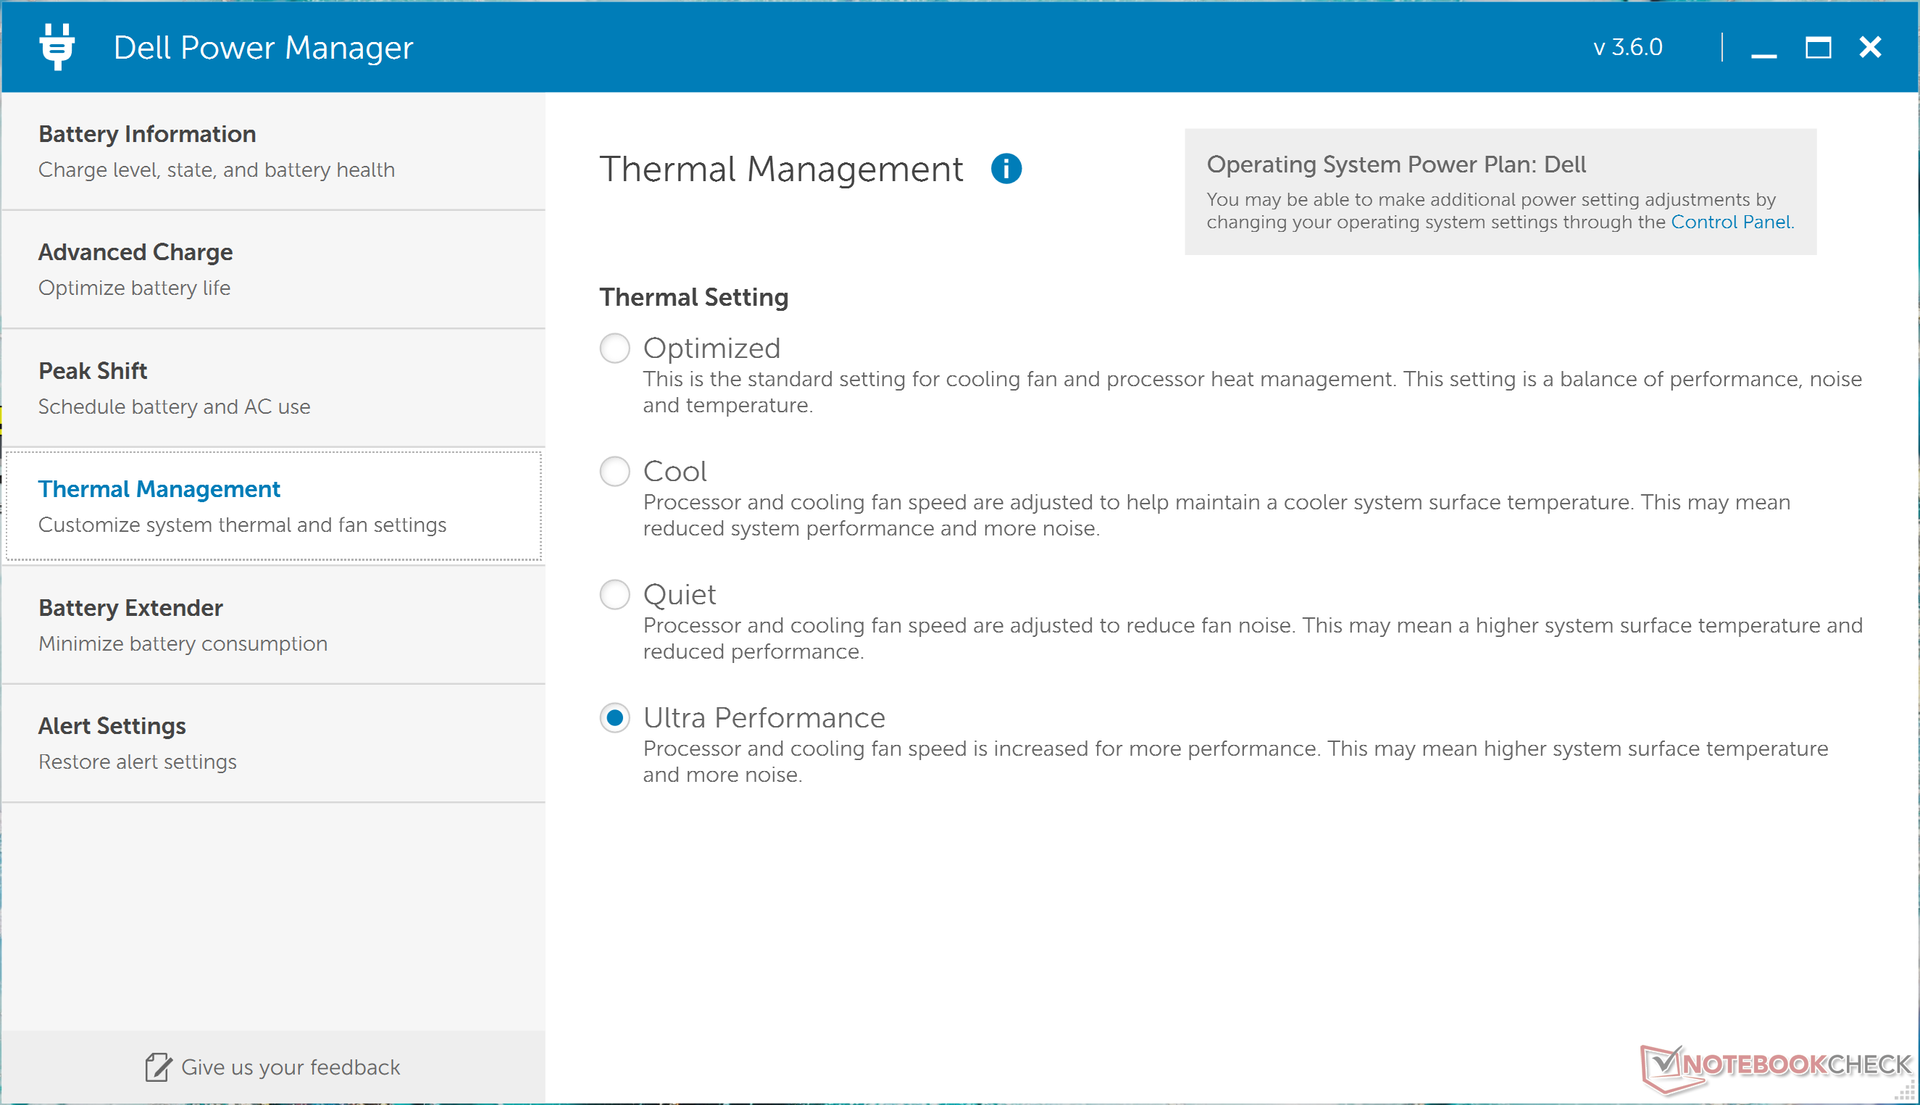Close the Dell Power Manager window
This screenshot has height=1105, width=1920.
(x=1871, y=48)
